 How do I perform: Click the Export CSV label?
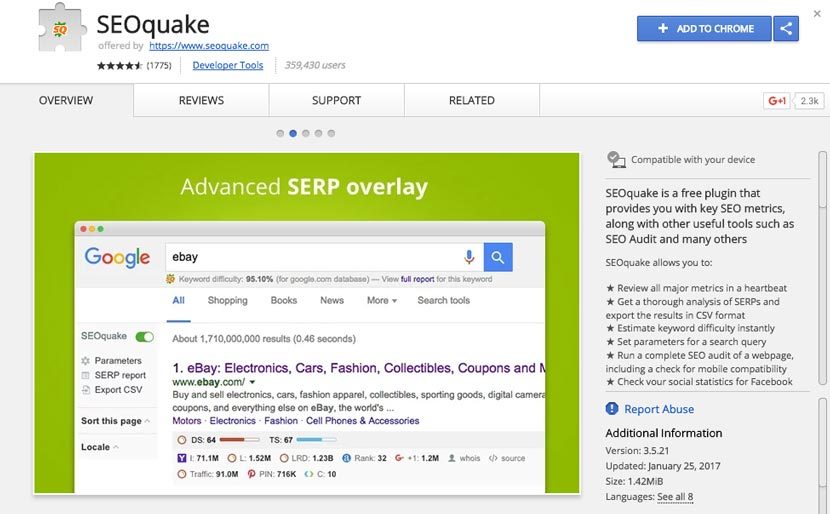[119, 390]
